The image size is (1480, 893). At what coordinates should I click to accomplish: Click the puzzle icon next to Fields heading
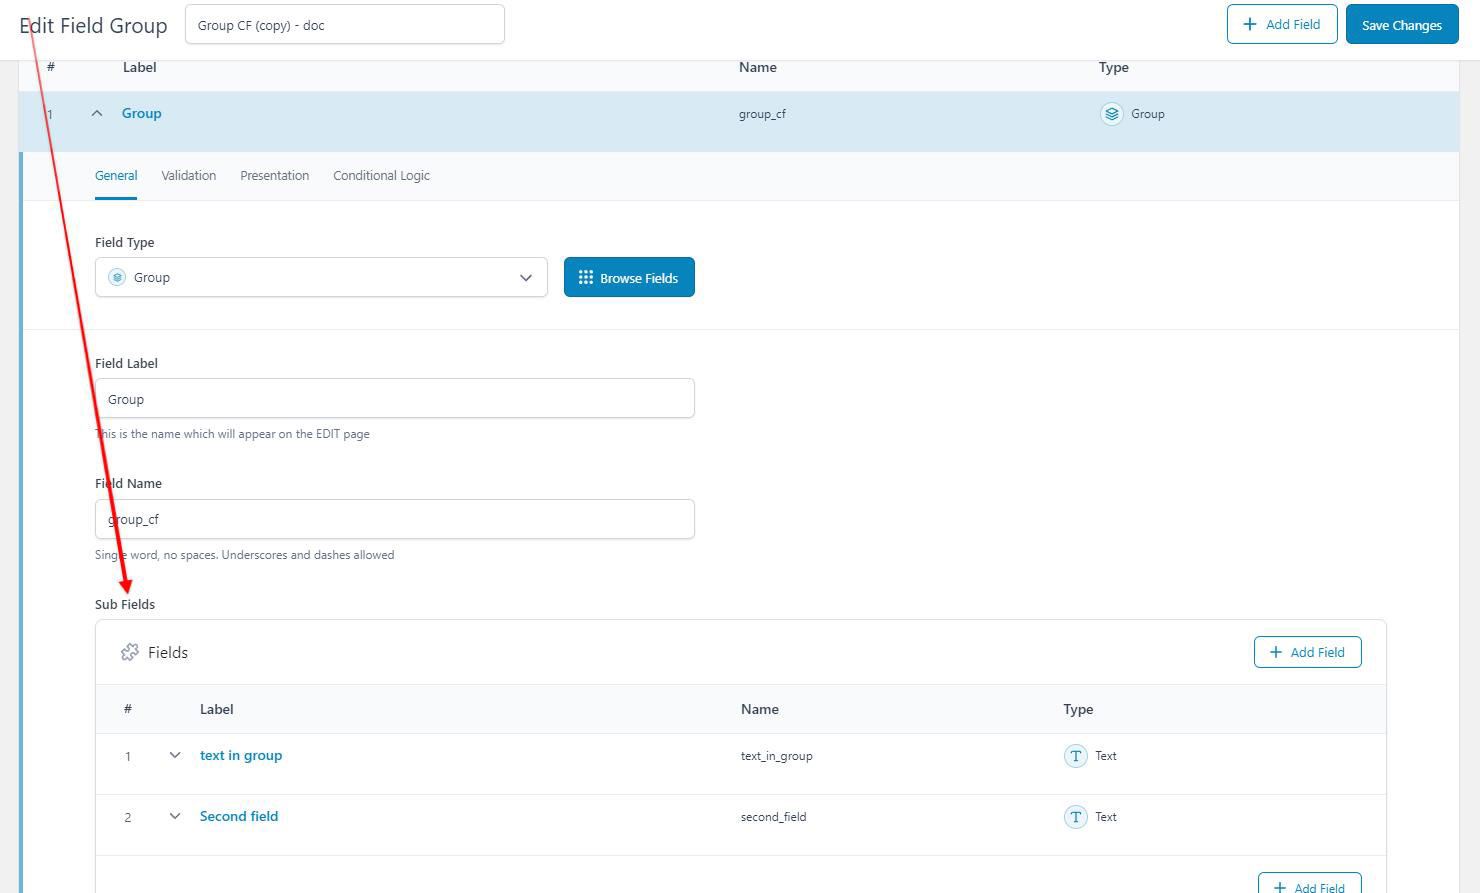pyautogui.click(x=129, y=651)
